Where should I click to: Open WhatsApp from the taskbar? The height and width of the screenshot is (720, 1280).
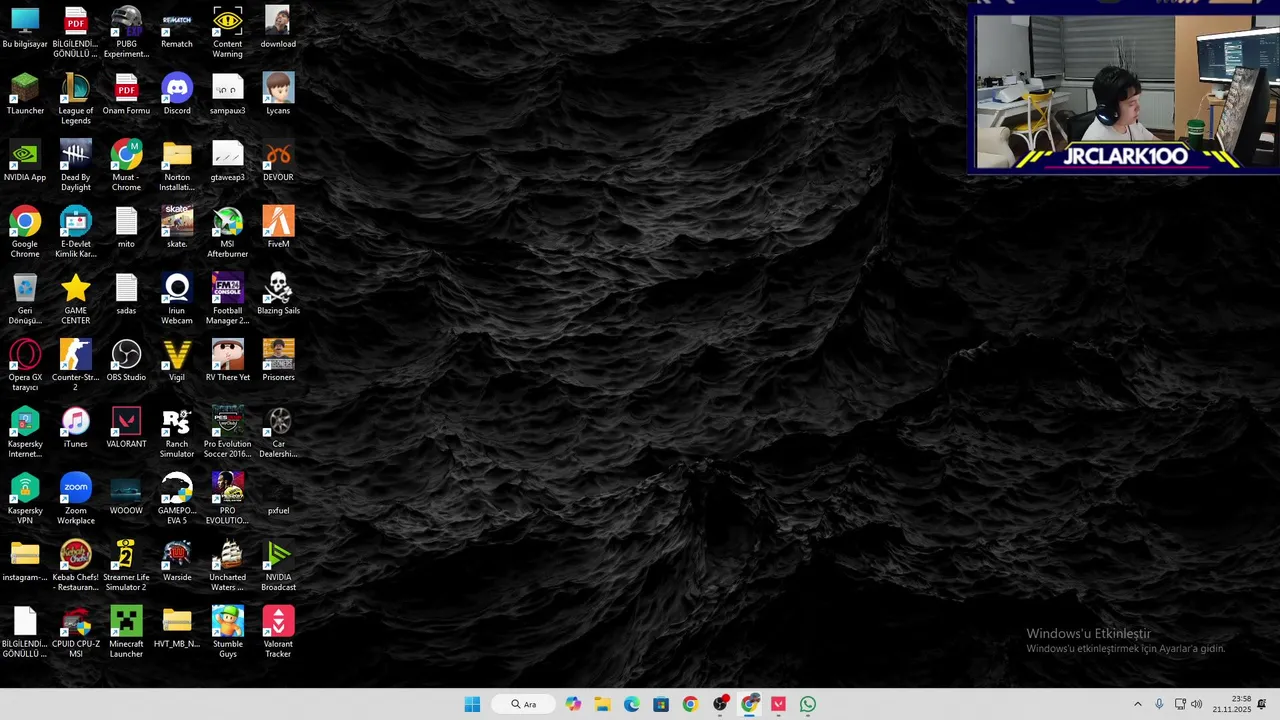tap(808, 704)
